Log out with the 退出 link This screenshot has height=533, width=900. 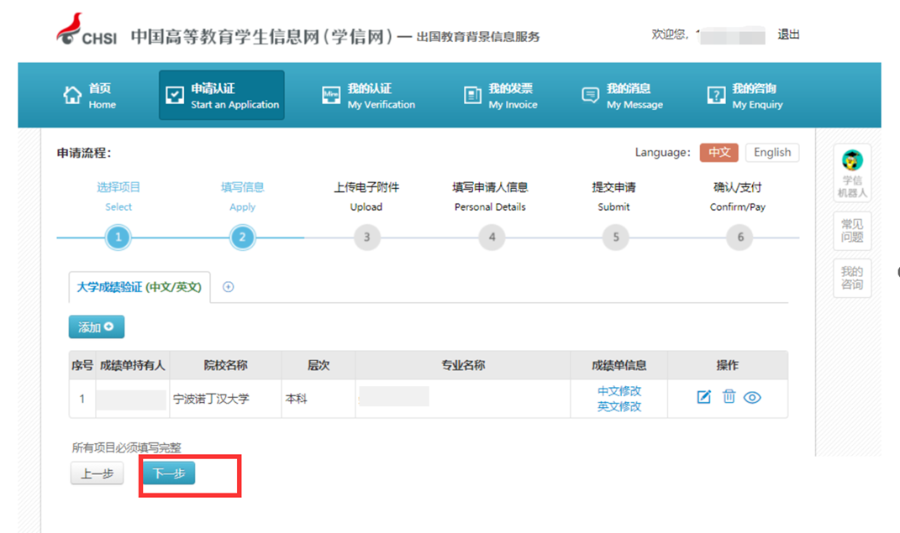[788, 34]
